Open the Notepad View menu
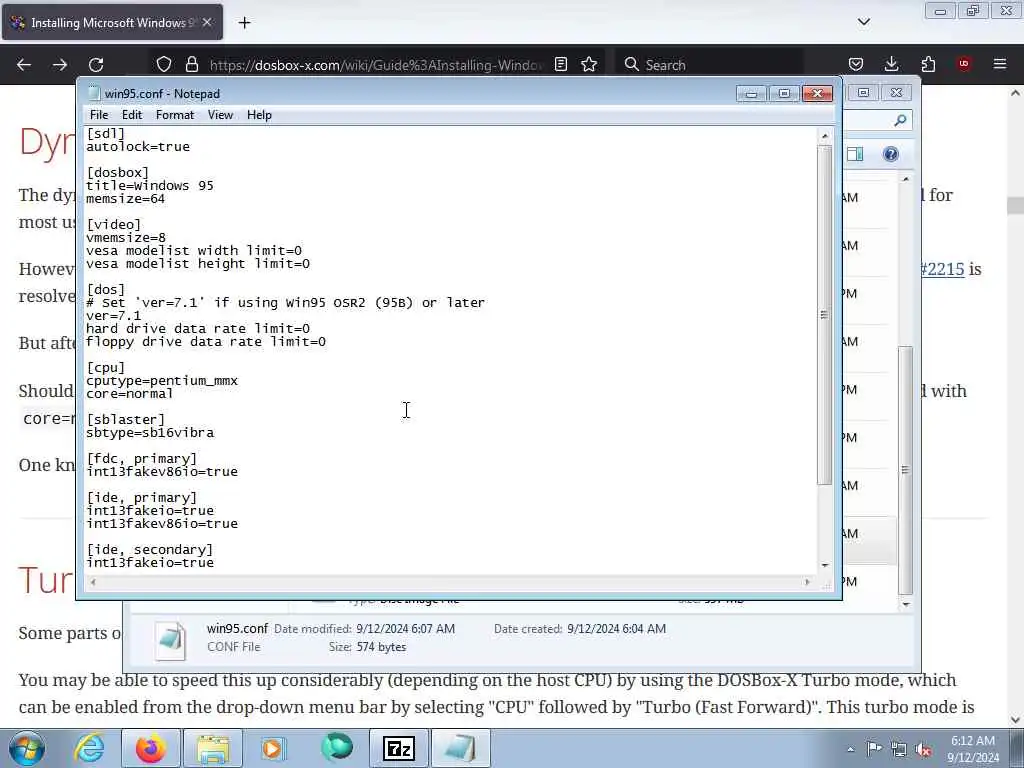Viewport: 1024px width, 768px height. [220, 115]
